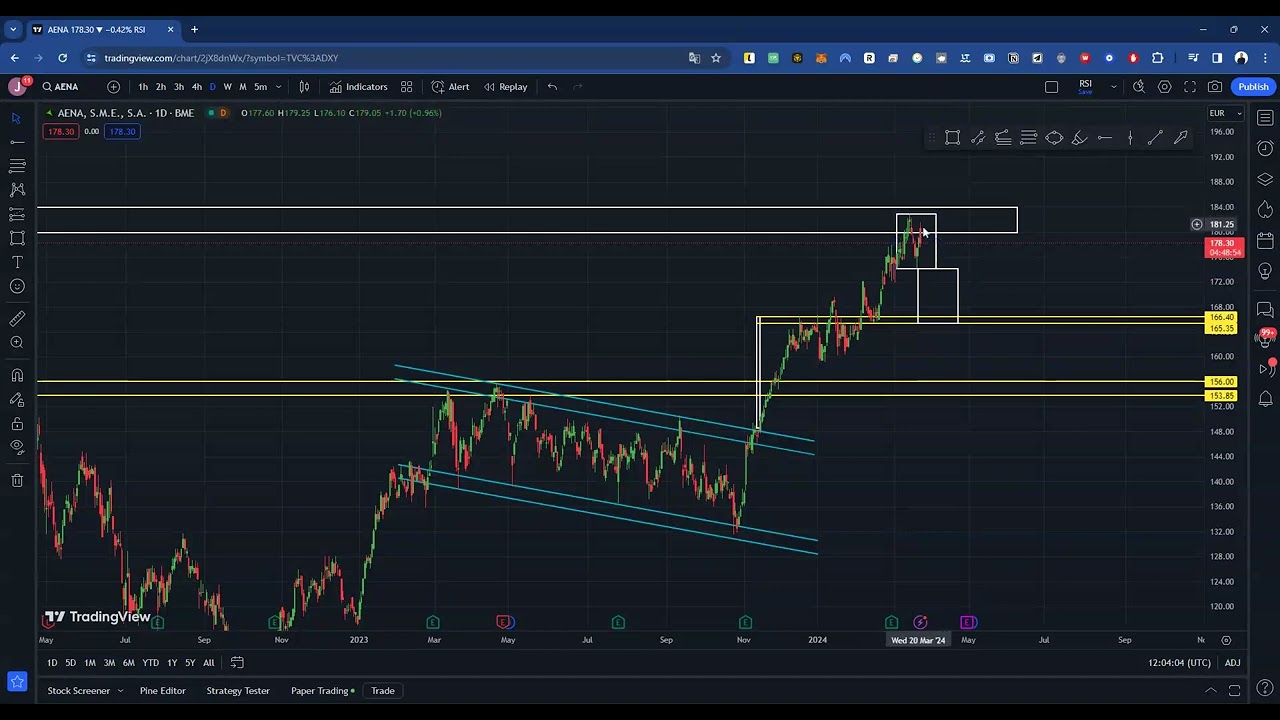Open the EUR currency dropdown

pos(1224,113)
